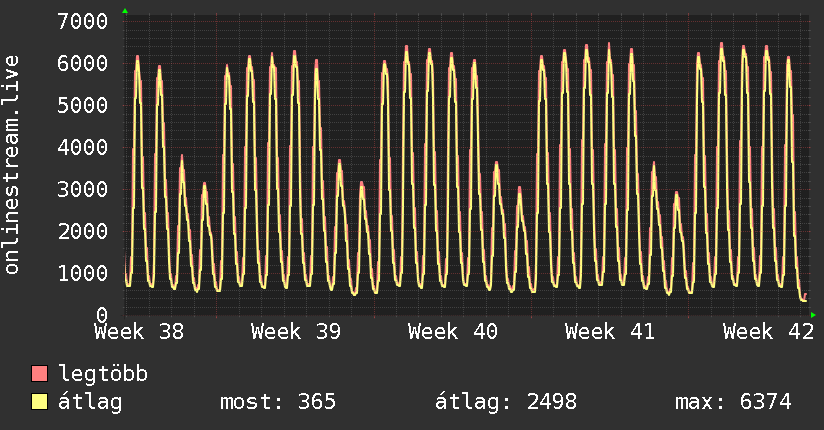The width and height of the screenshot is (824, 430).
Task: Click the pink legtöbb legend swatch
Action: tap(39, 374)
